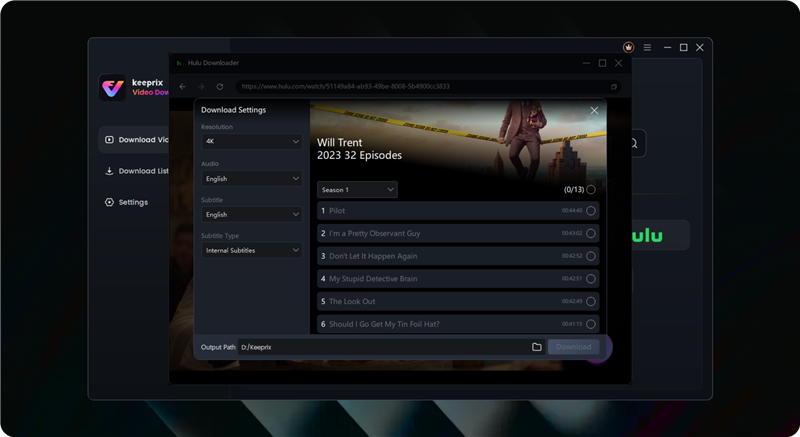This screenshot has width=800, height=437.
Task: Click the Download List sidebar icon
Action: 109,171
